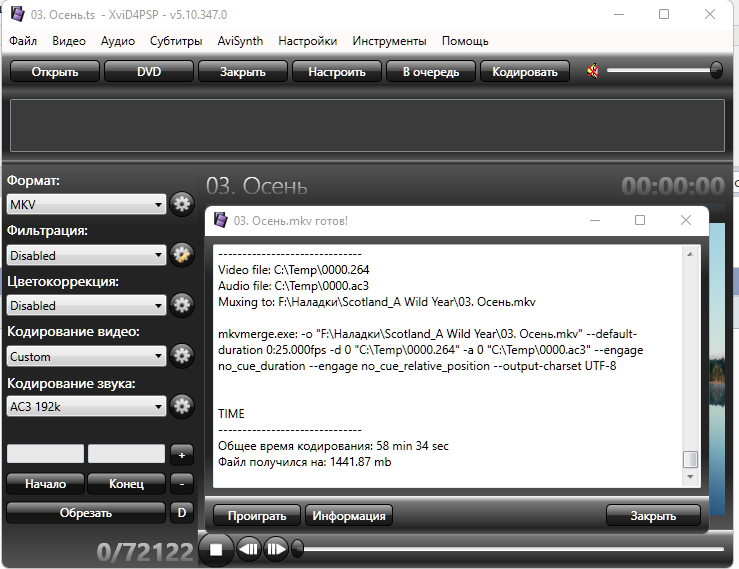The height and width of the screenshot is (569, 739).
Task: Click the 0/72122 frame counter
Action: (145, 552)
